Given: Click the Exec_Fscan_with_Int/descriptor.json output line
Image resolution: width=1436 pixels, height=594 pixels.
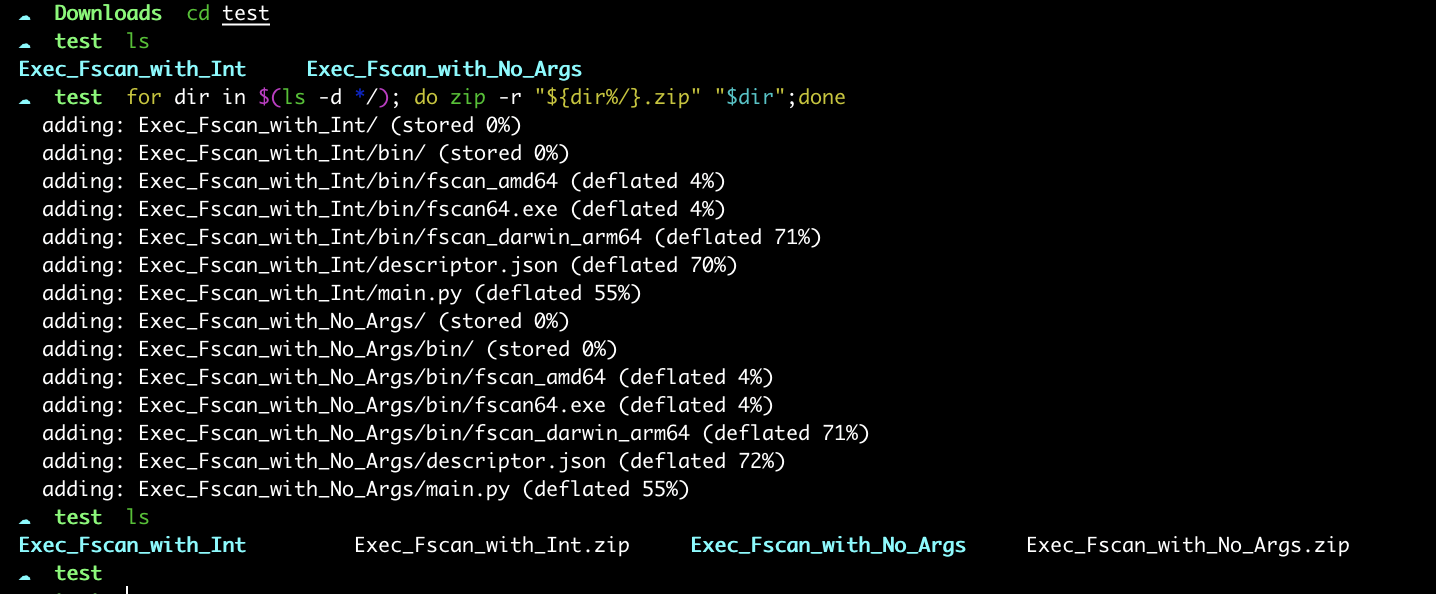Looking at the screenshot, I should 389,265.
